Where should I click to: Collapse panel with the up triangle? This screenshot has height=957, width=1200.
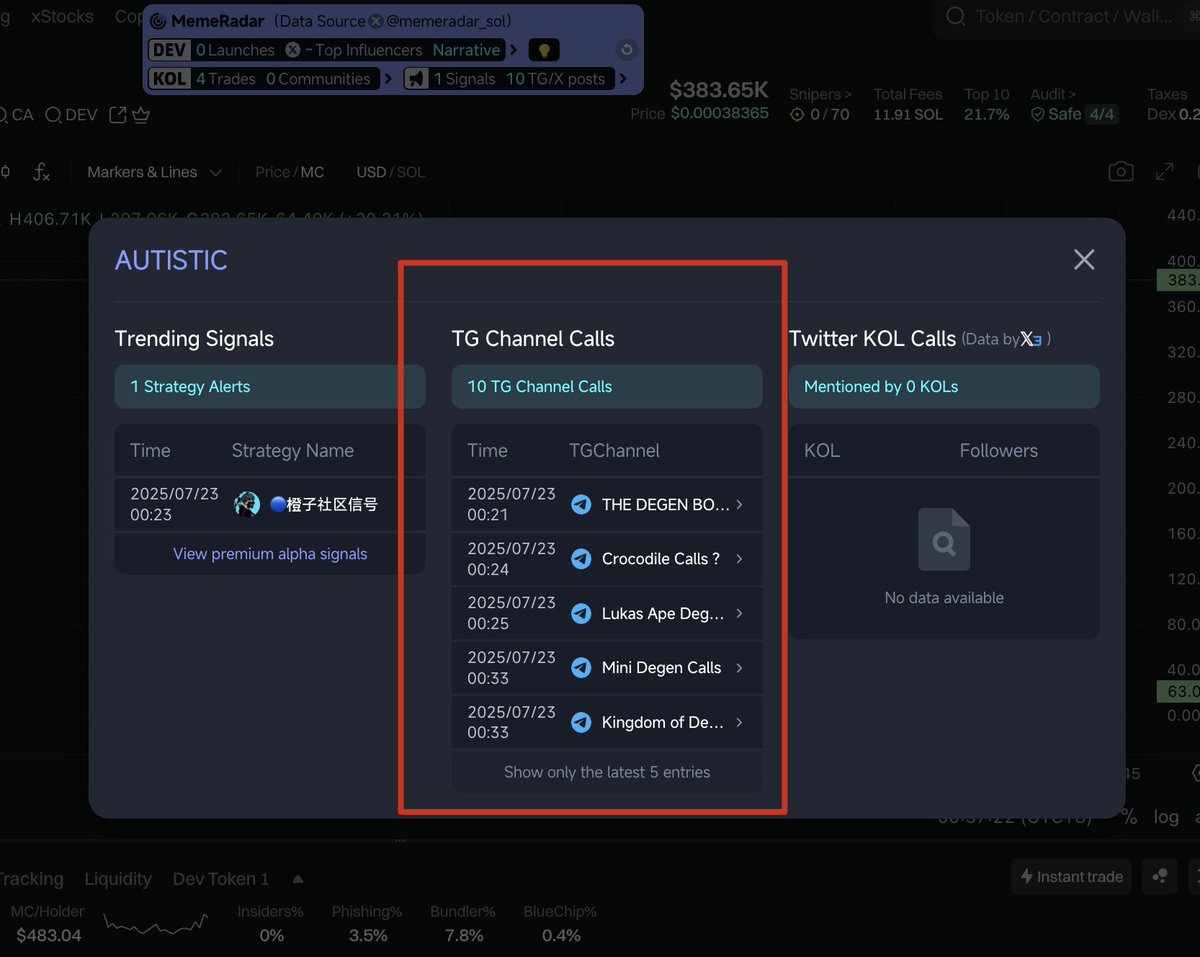(x=298, y=879)
